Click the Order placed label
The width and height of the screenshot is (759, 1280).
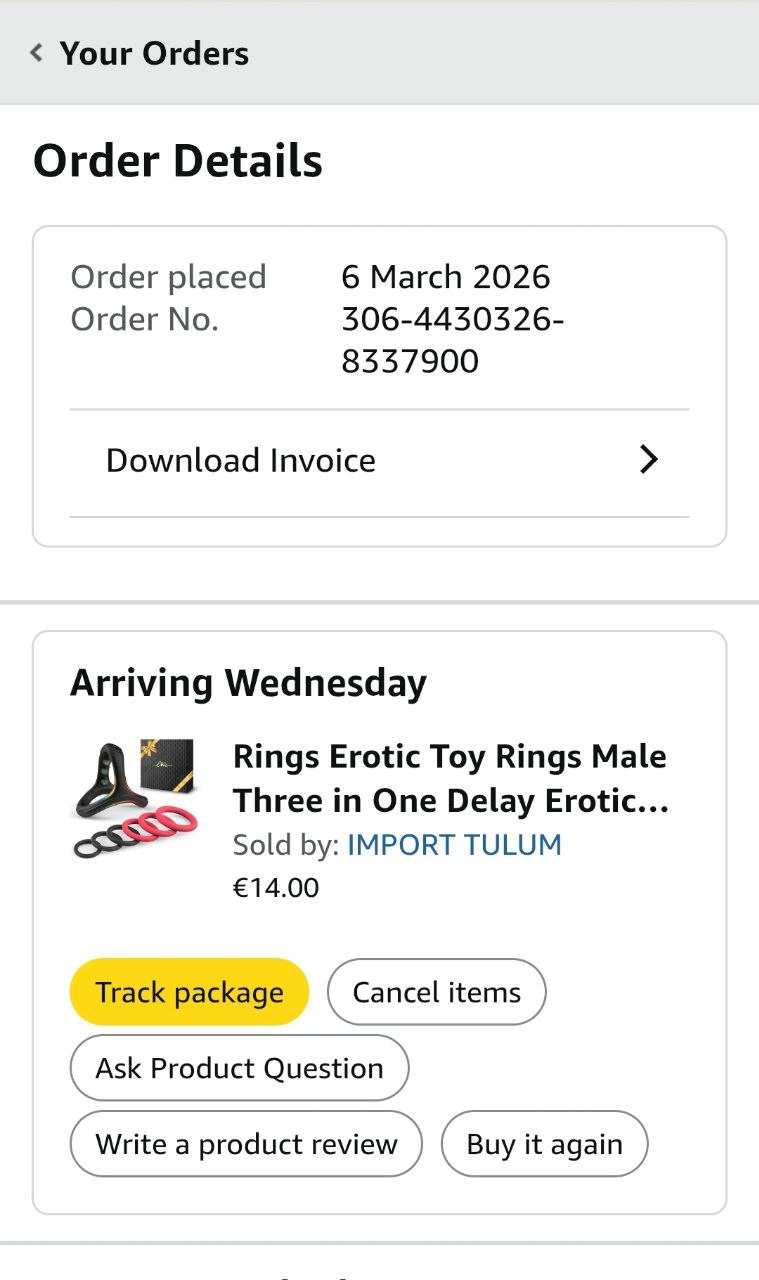click(x=168, y=277)
